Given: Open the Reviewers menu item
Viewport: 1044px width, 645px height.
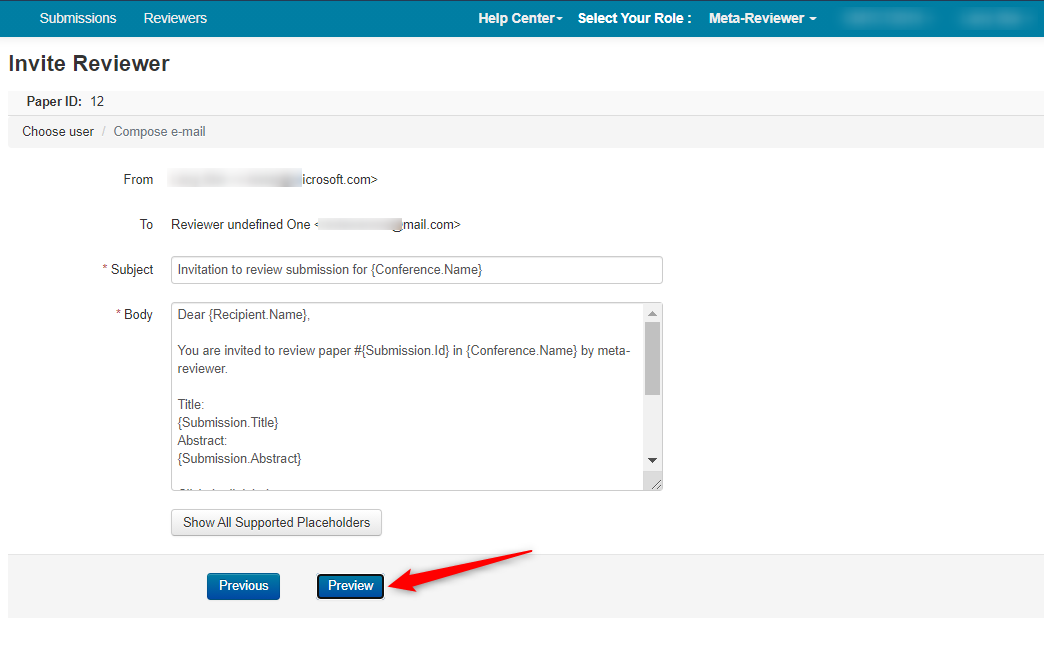Looking at the screenshot, I should (x=175, y=18).
